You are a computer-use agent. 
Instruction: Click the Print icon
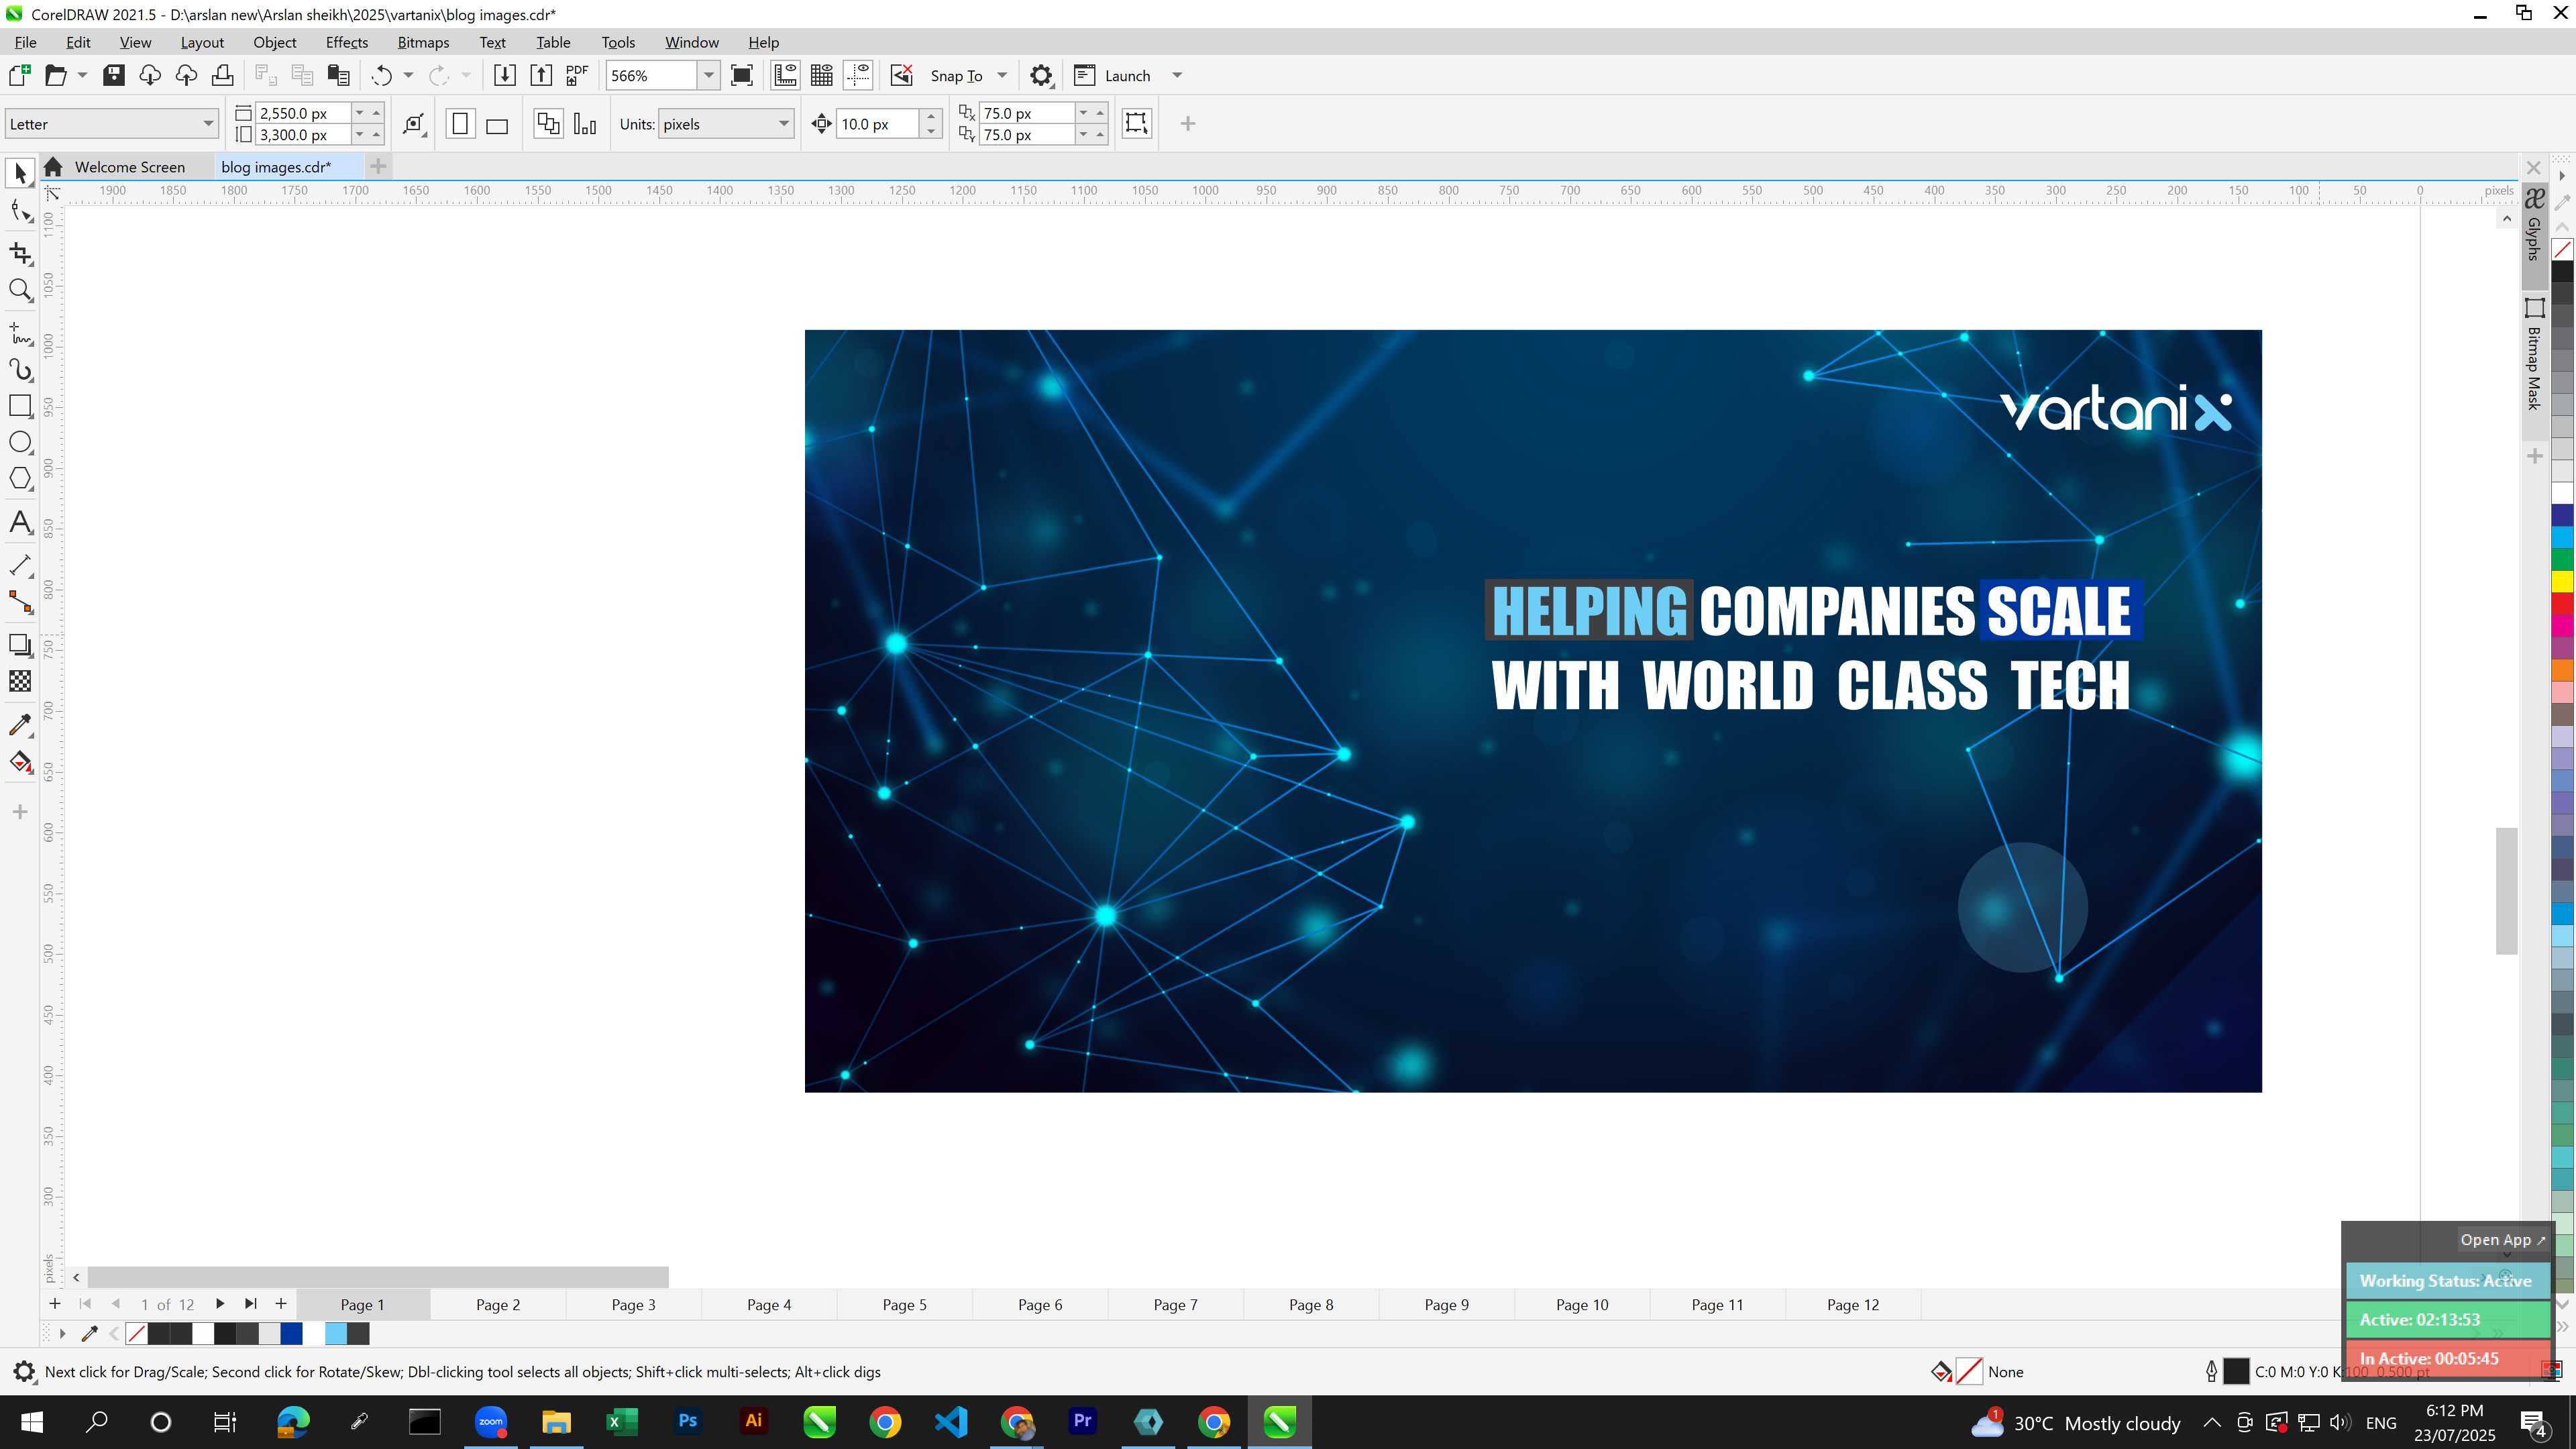pyautogui.click(x=222, y=75)
